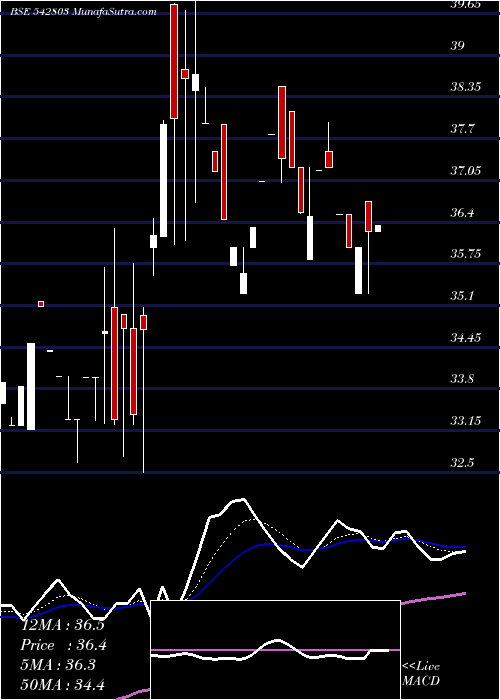Click the 50MA : 34.4 readout
Image resolution: width=500 pixels, height=700 pixels.
point(62,684)
